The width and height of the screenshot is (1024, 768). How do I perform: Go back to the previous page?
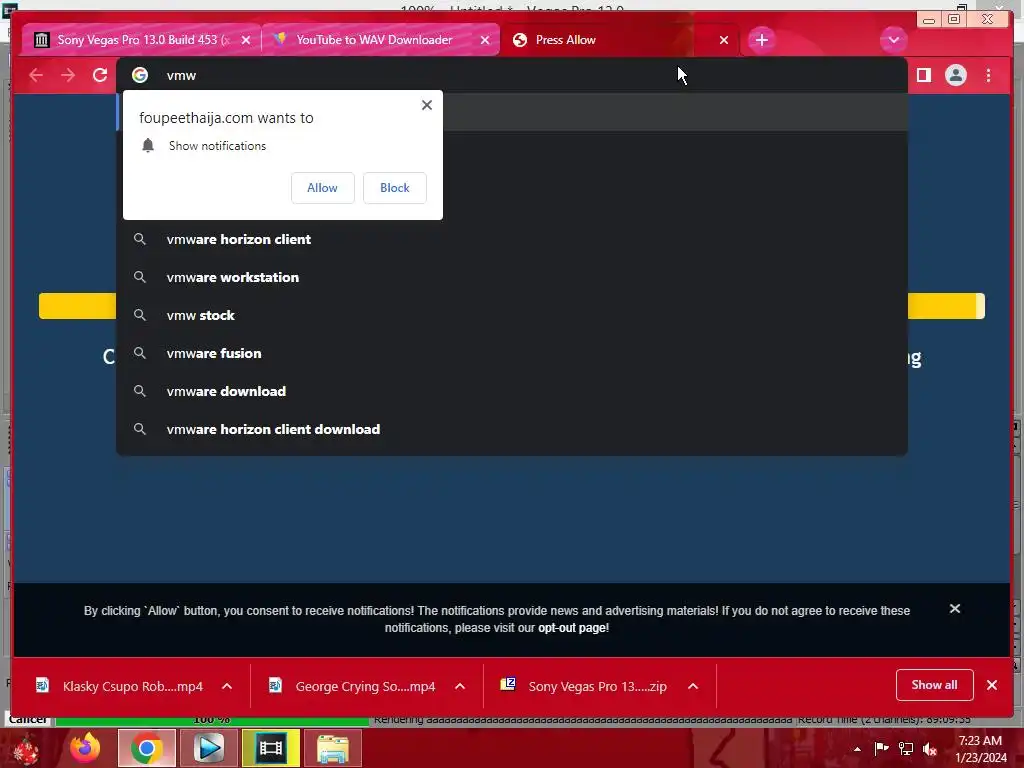(36, 76)
